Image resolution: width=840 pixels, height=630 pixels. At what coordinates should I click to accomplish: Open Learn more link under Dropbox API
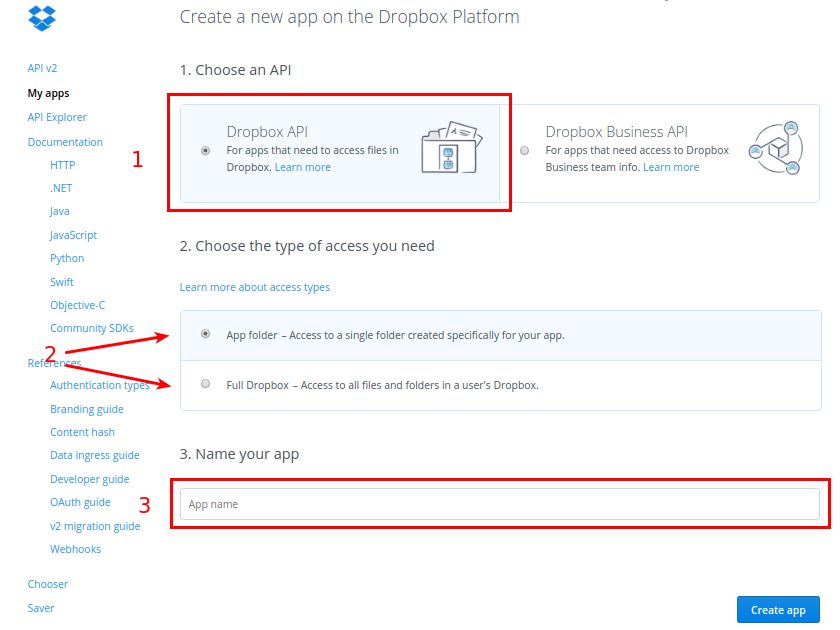(x=302, y=167)
